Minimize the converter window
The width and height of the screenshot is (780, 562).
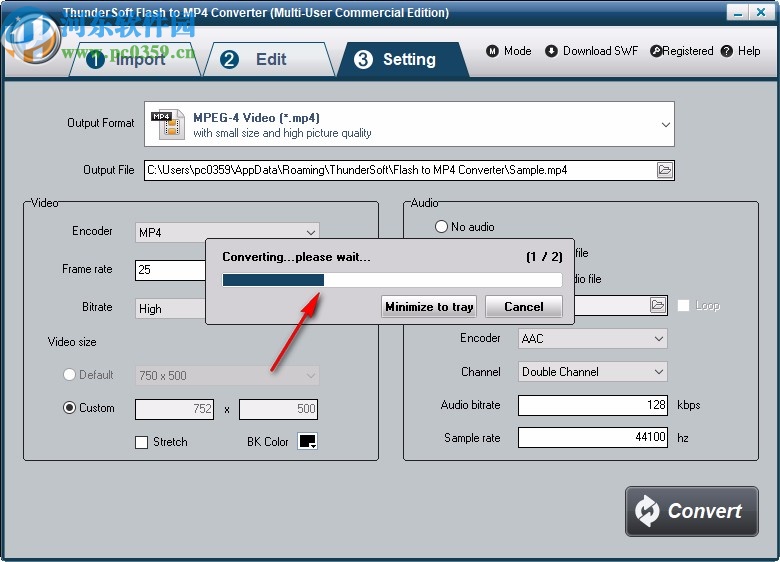[738, 12]
